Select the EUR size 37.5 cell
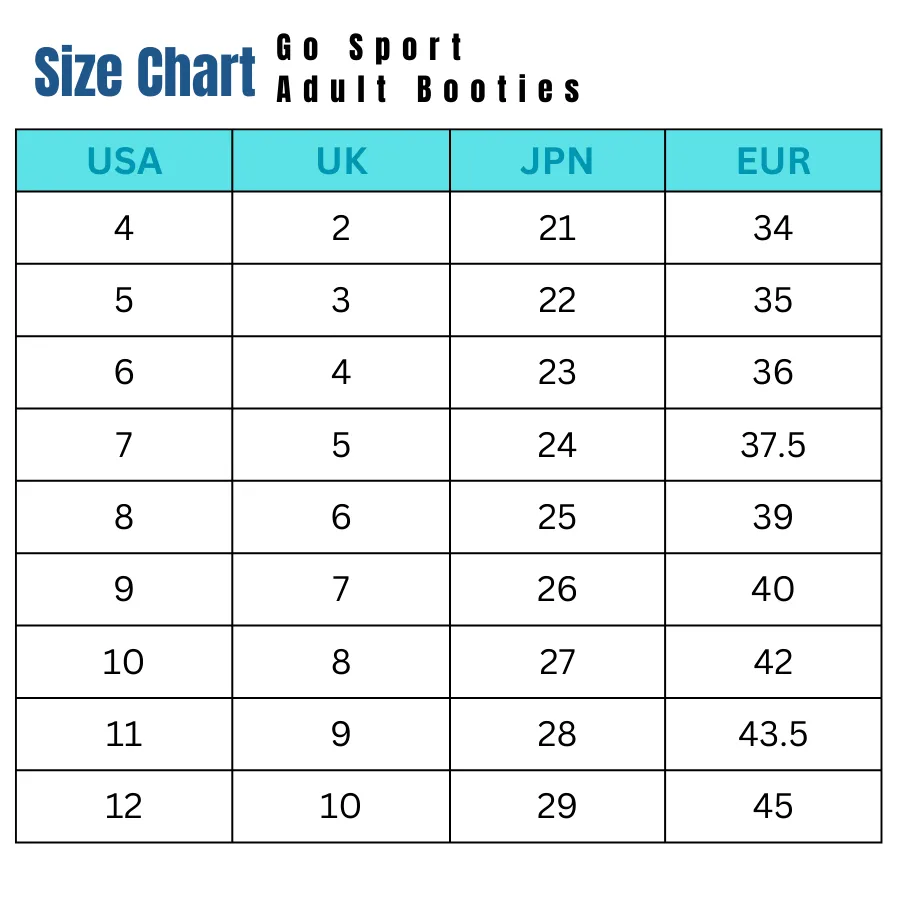Screen dimensions: 900x900 point(773,445)
